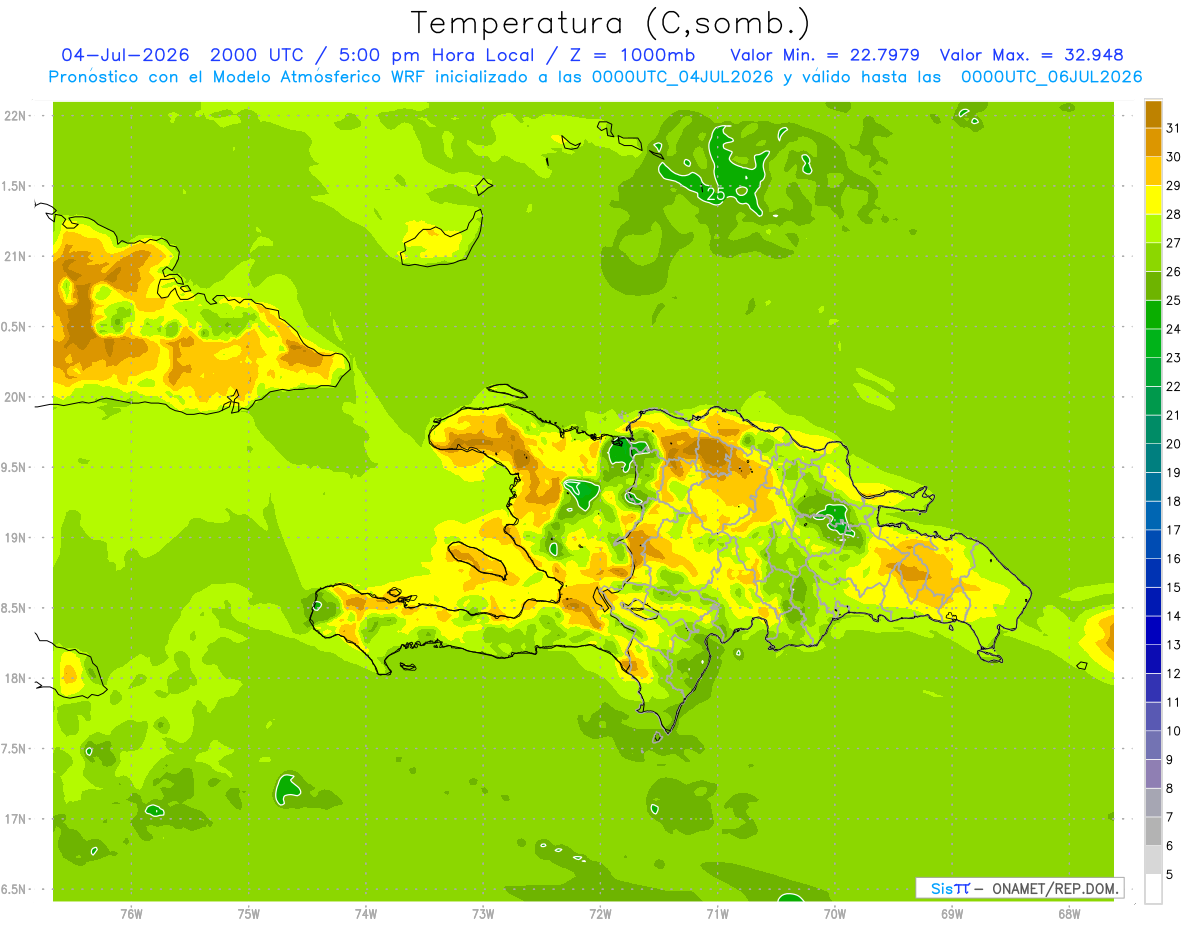Click legend swatch between 16 and 17

[1153, 544]
